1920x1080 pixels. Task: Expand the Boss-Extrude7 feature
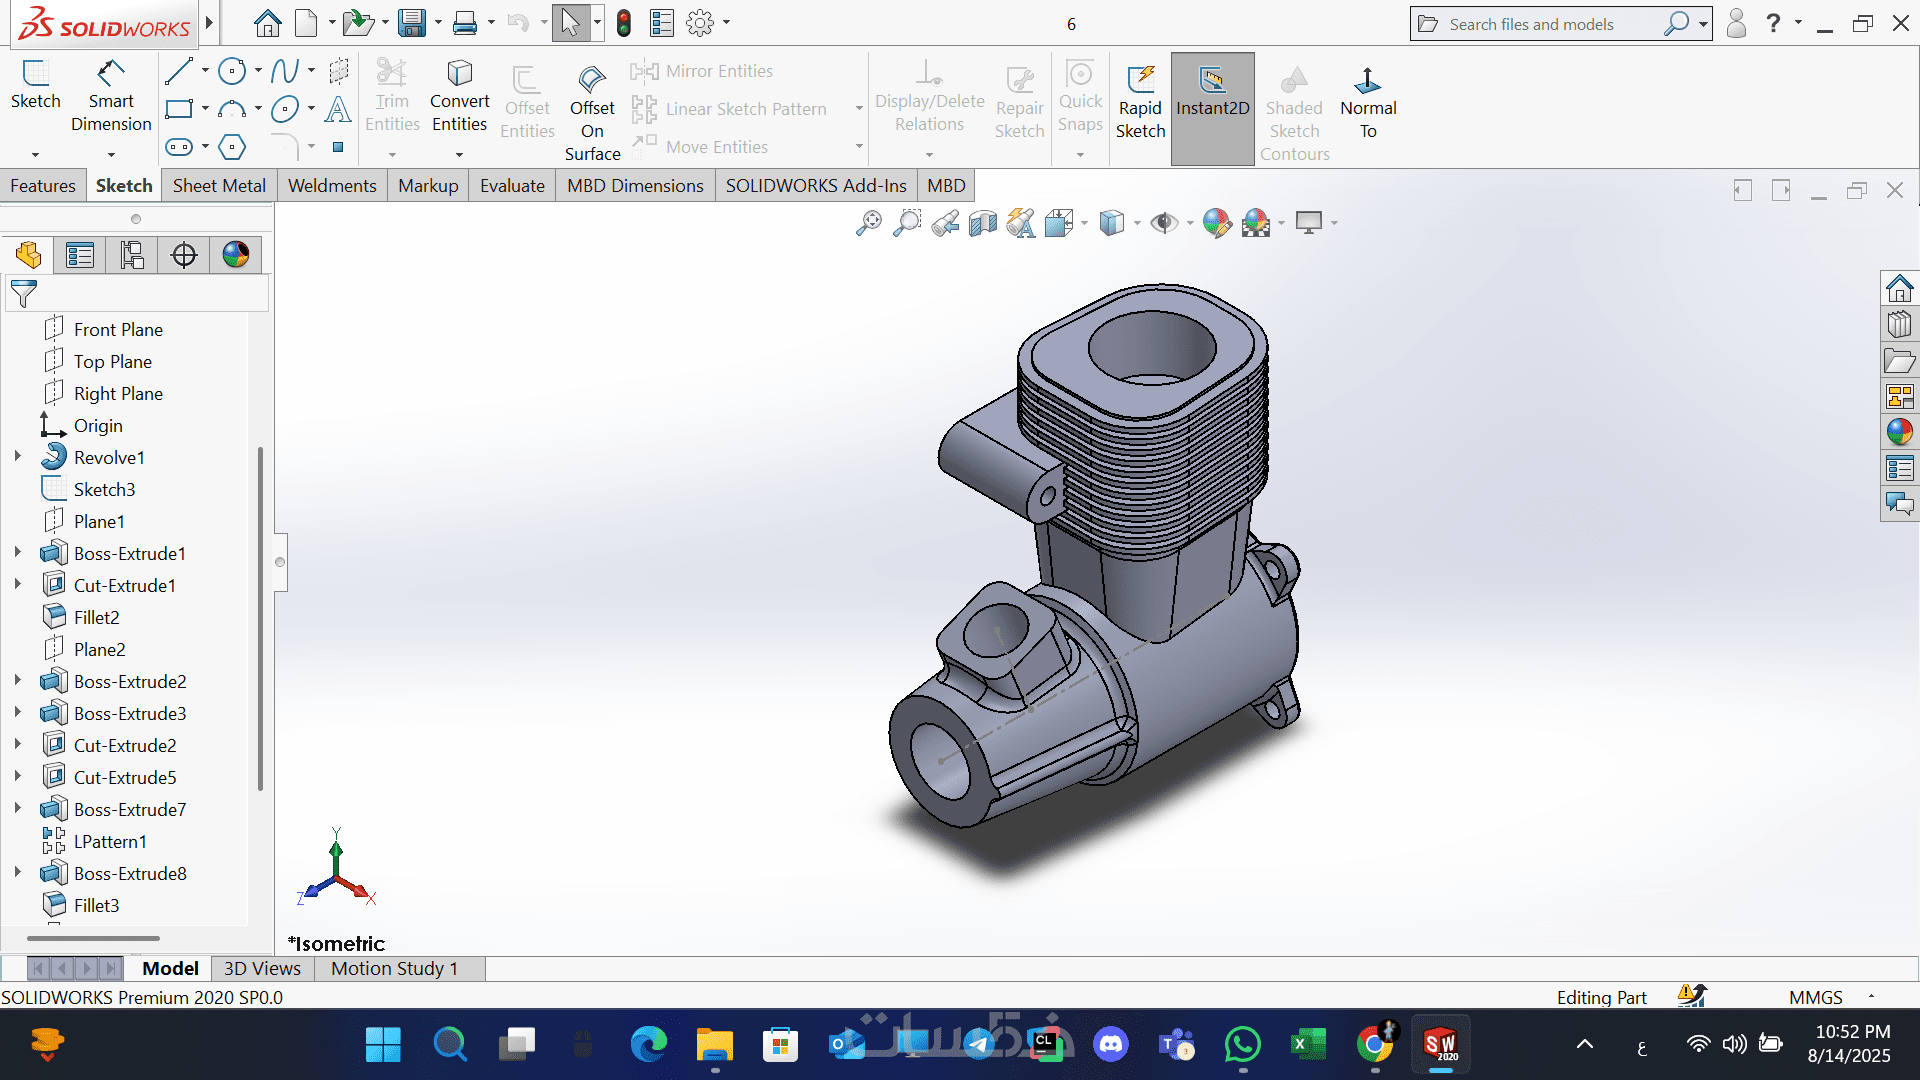point(18,809)
